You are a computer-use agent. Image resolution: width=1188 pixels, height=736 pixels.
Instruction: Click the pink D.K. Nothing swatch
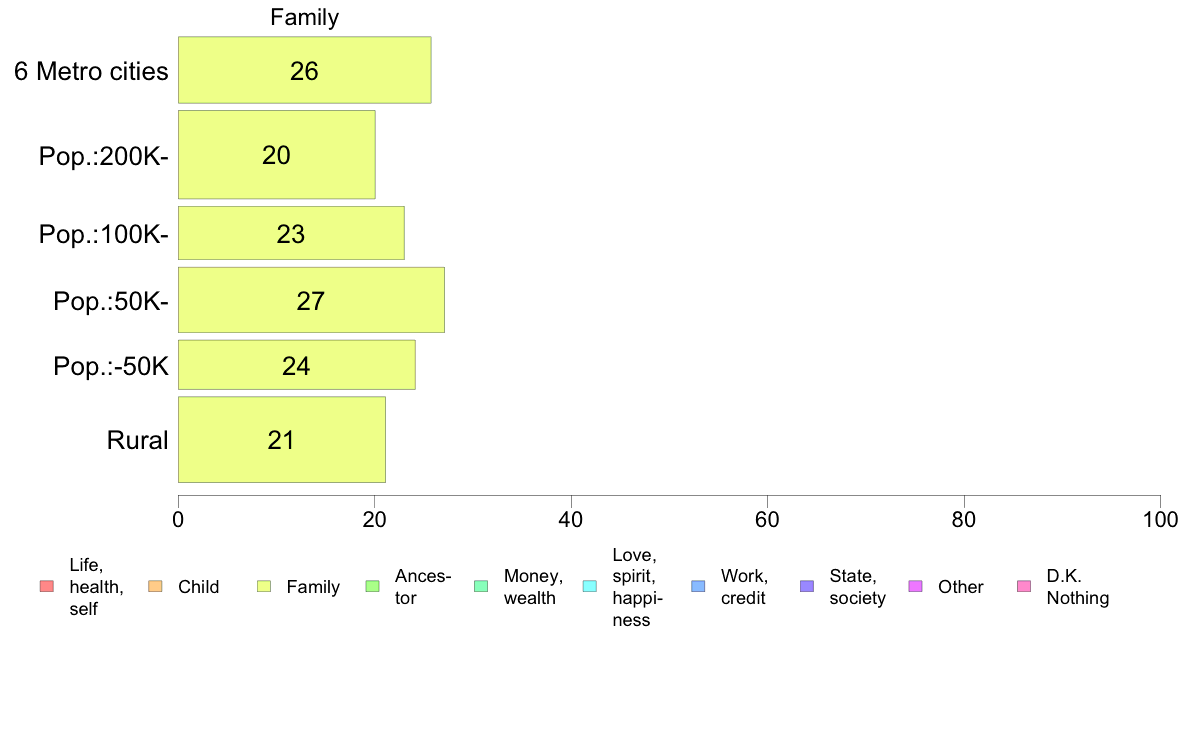pyautogui.click(x=1024, y=587)
